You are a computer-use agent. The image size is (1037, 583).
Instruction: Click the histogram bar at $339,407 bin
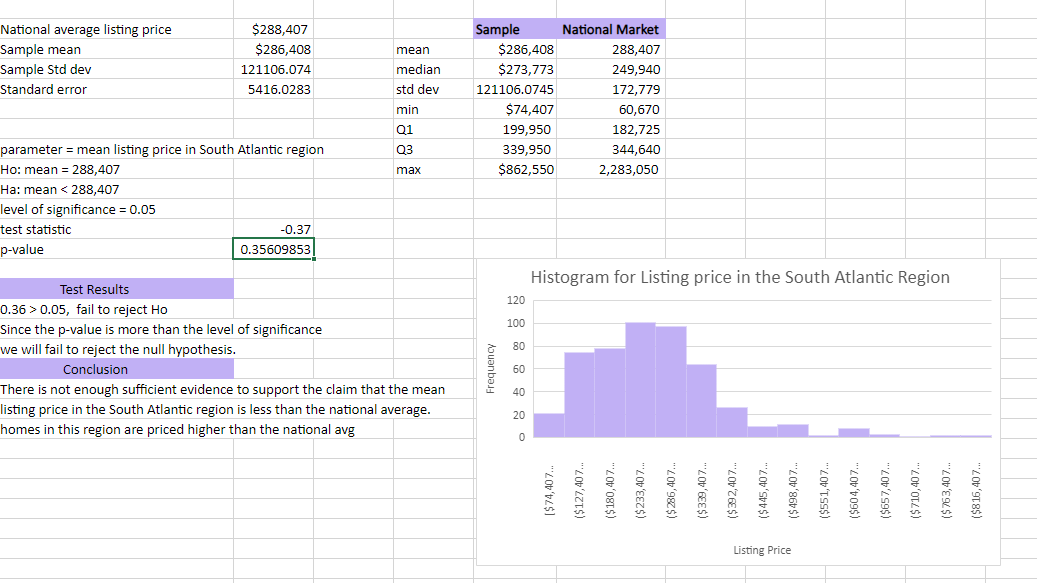701,401
